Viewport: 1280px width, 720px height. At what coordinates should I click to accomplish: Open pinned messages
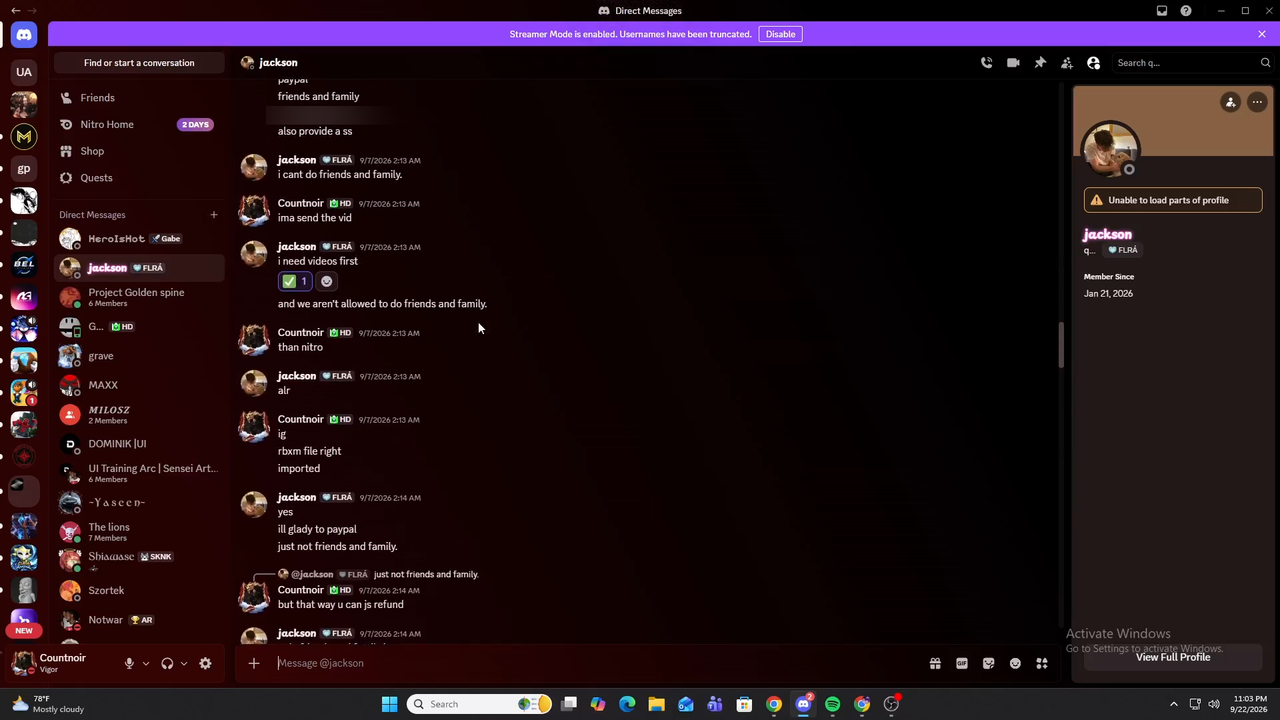pos(1040,63)
